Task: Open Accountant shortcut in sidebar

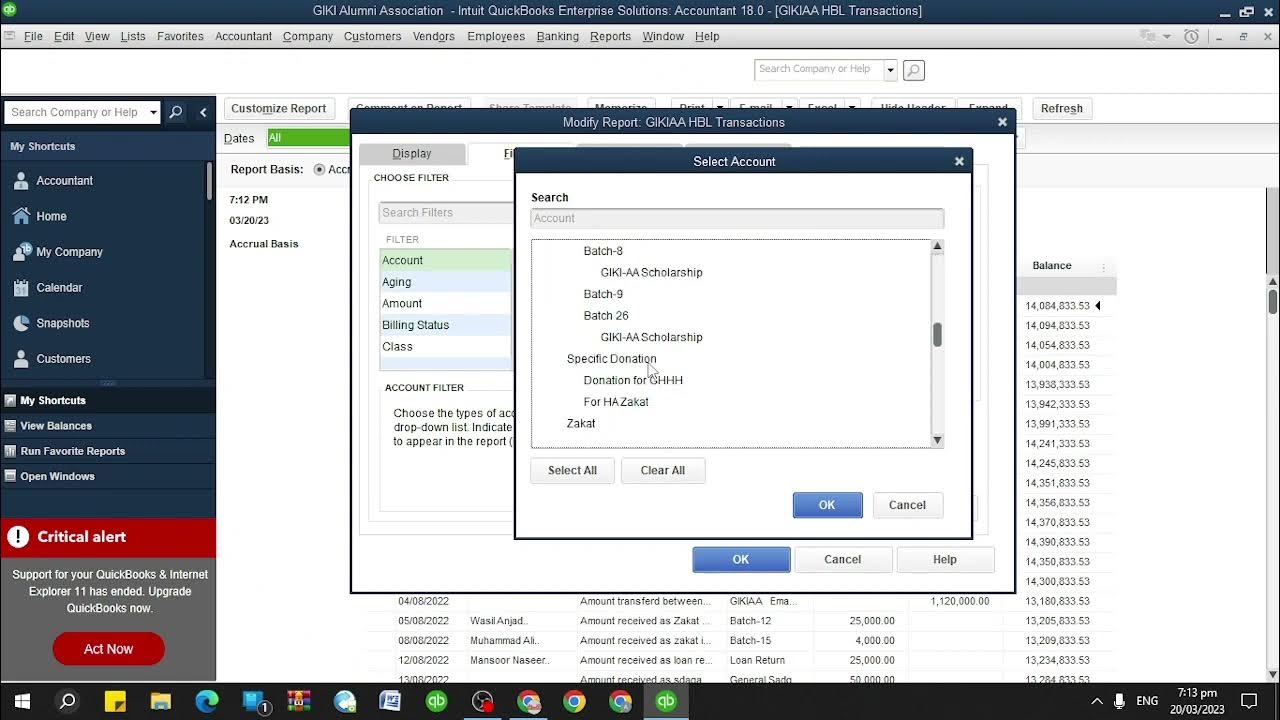Action: pos(64,181)
